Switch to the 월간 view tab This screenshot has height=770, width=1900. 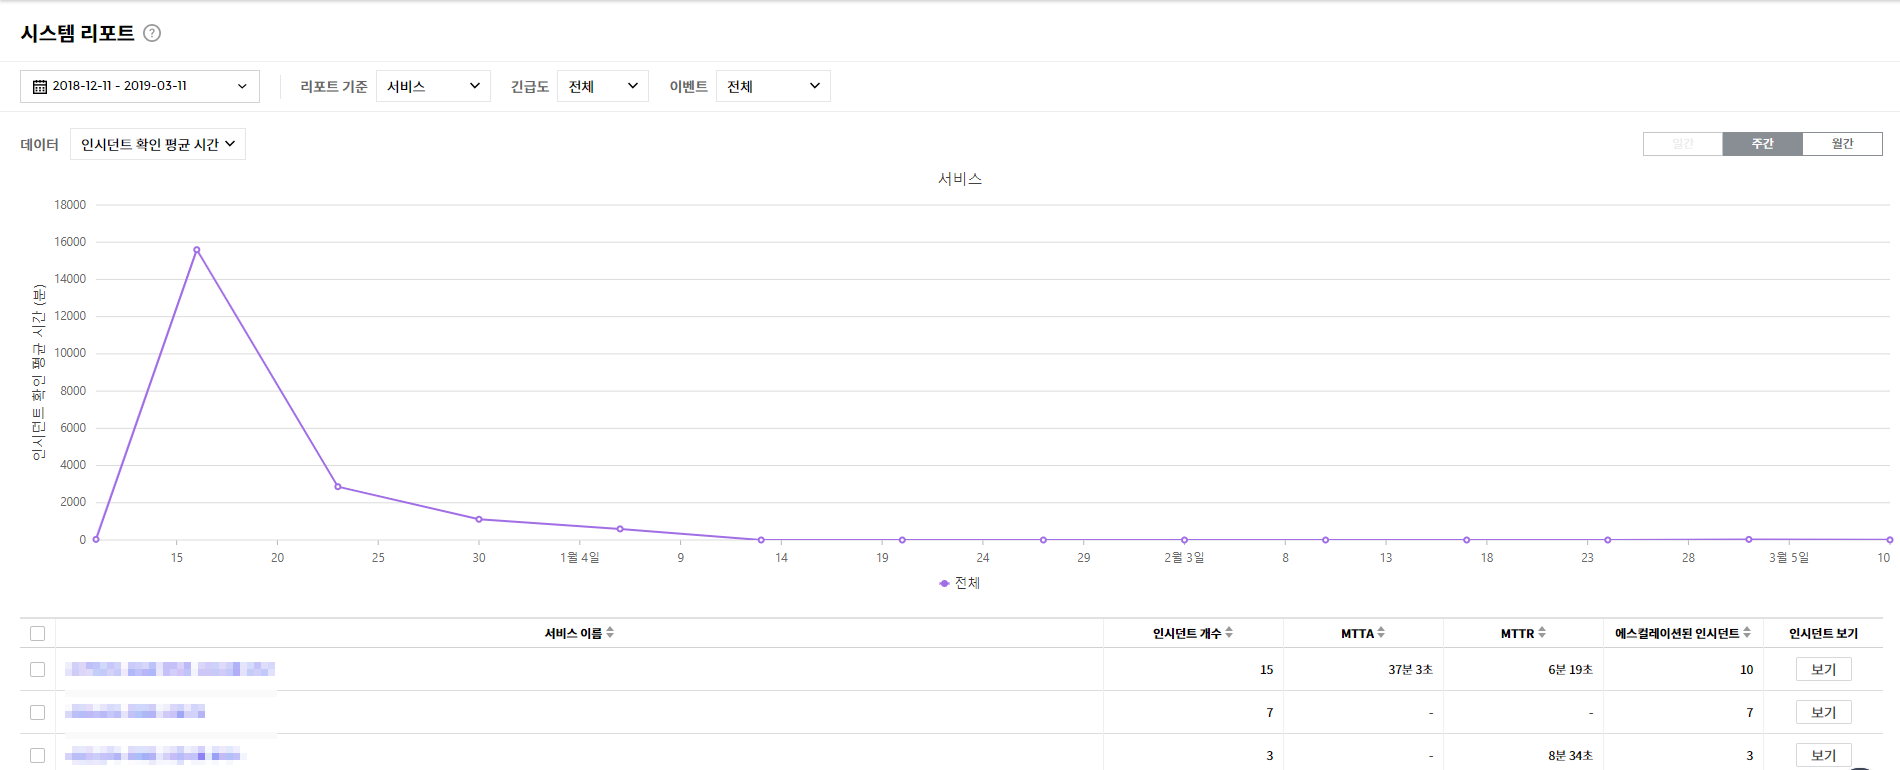[x=1842, y=144]
